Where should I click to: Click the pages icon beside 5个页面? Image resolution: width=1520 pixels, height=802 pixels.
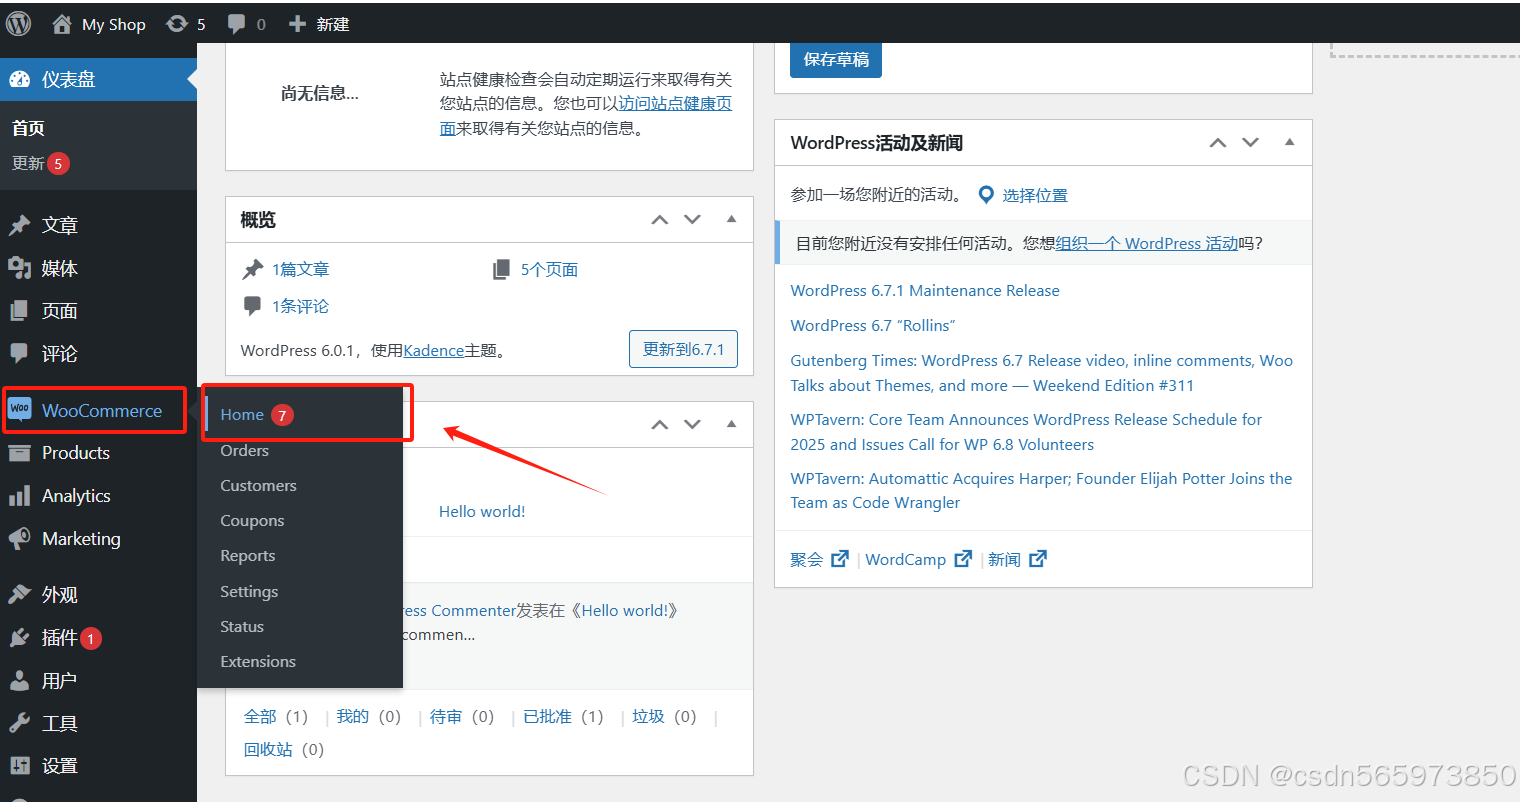502,269
